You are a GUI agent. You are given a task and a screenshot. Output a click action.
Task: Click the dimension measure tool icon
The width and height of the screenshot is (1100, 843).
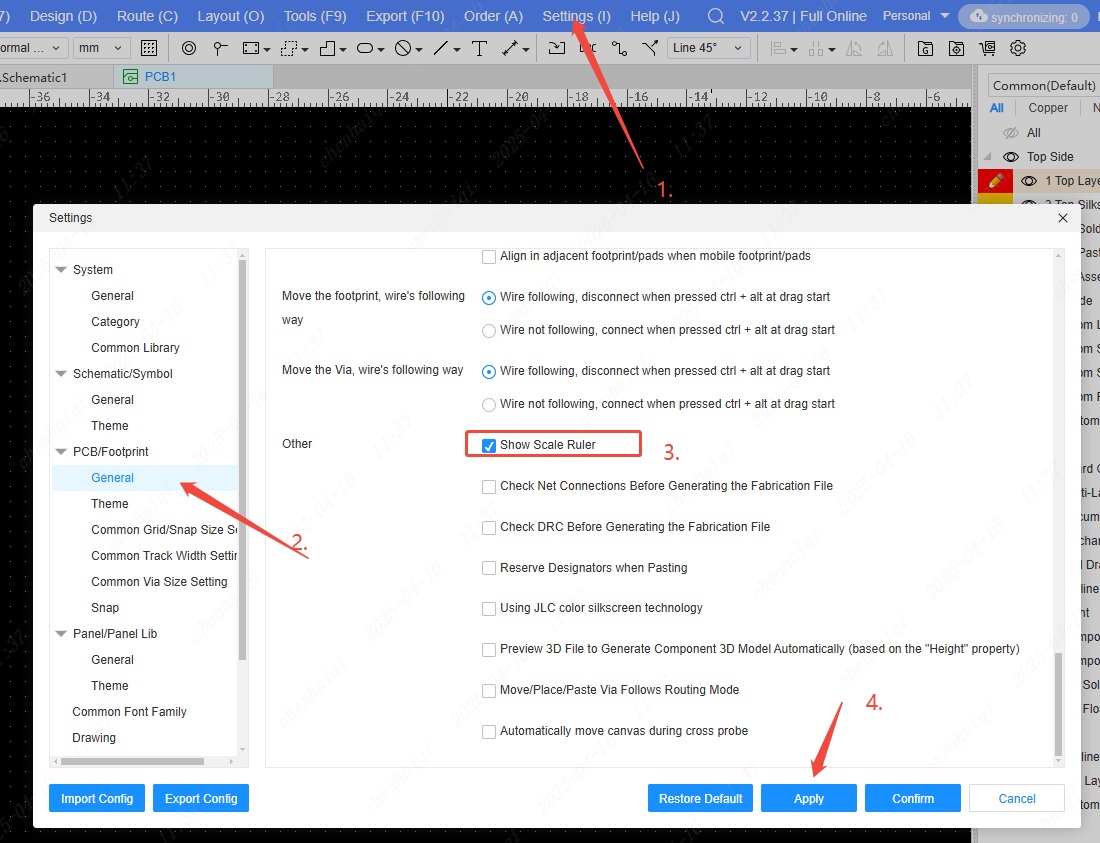510,48
